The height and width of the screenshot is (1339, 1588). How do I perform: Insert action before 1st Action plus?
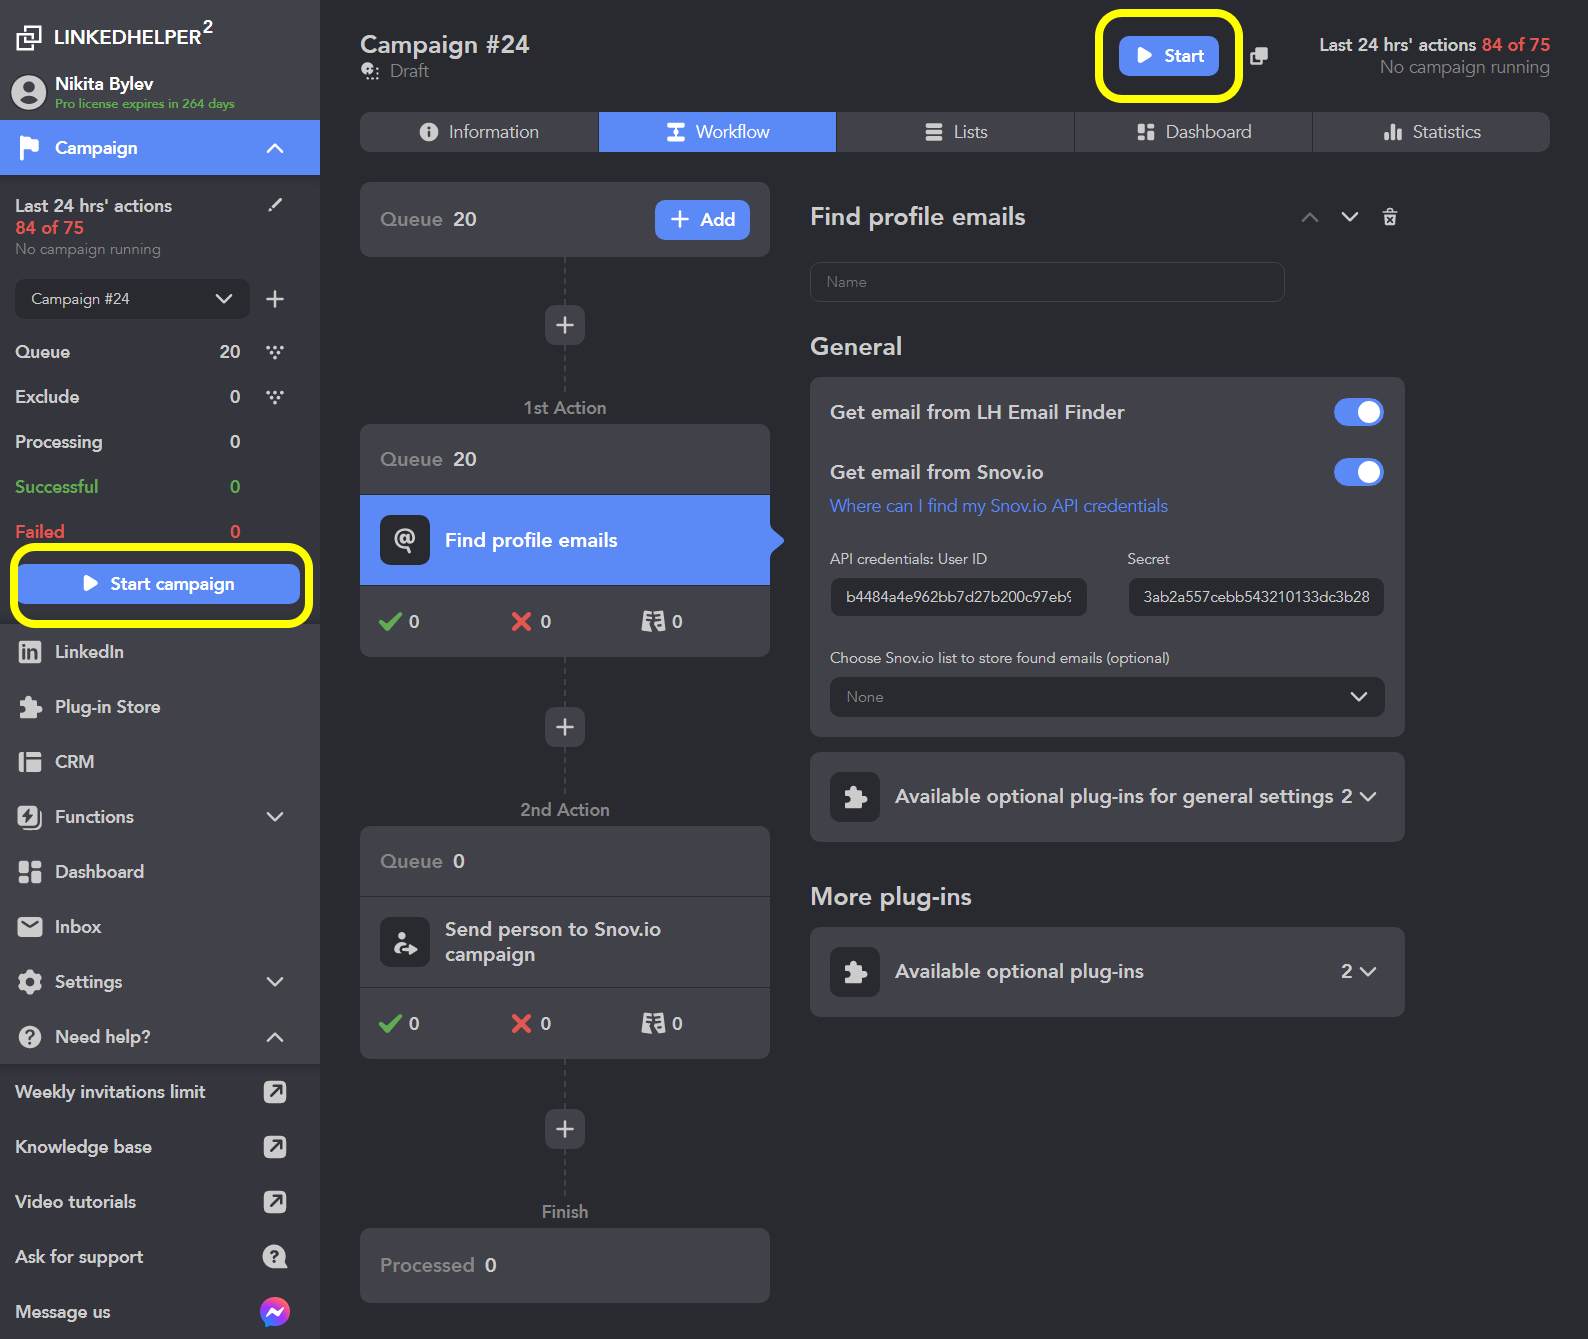point(565,325)
